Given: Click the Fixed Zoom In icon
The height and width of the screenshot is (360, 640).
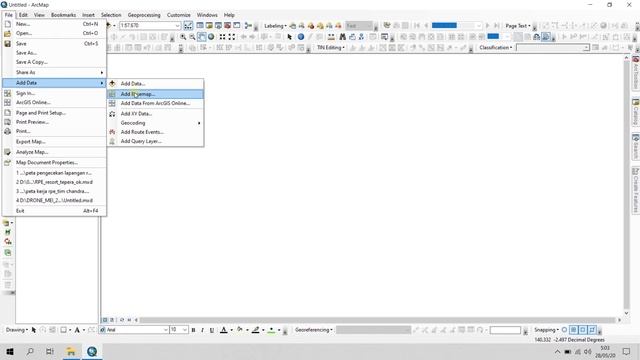Looking at the screenshot, I should (x=222, y=37).
